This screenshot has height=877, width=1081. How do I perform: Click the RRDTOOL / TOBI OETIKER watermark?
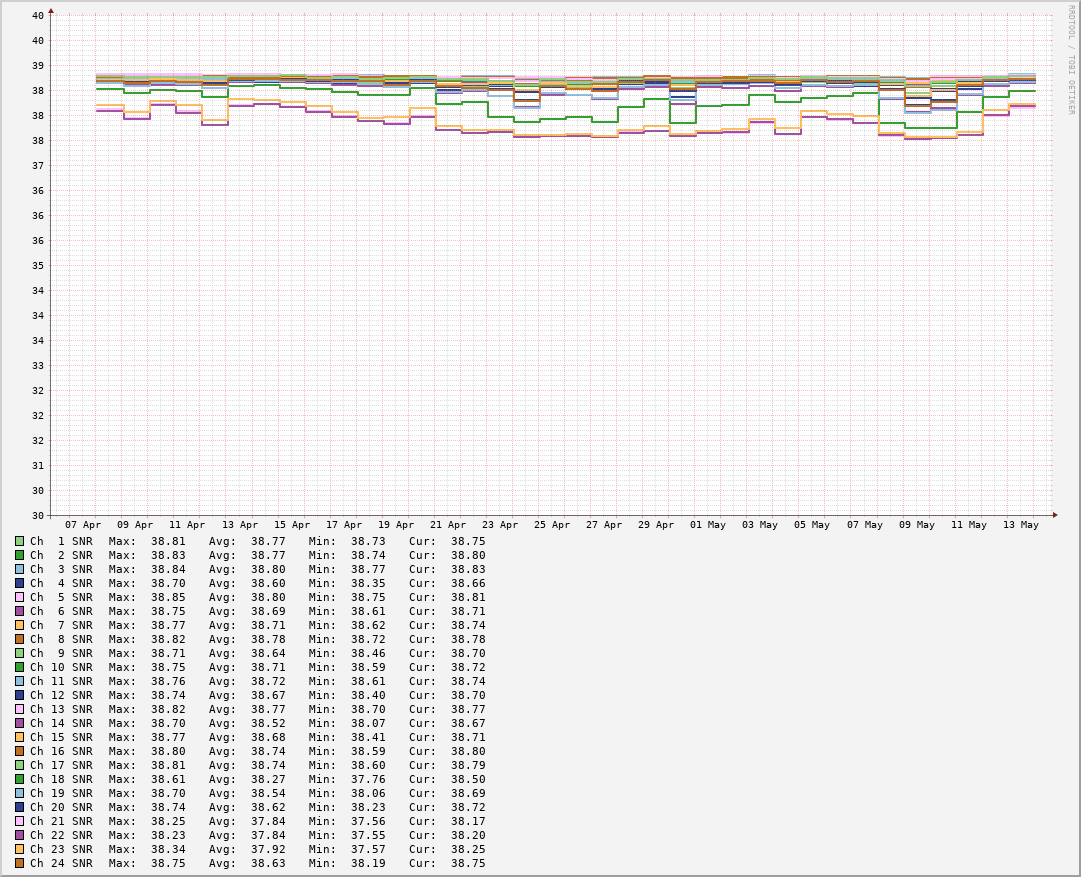click(x=1069, y=59)
